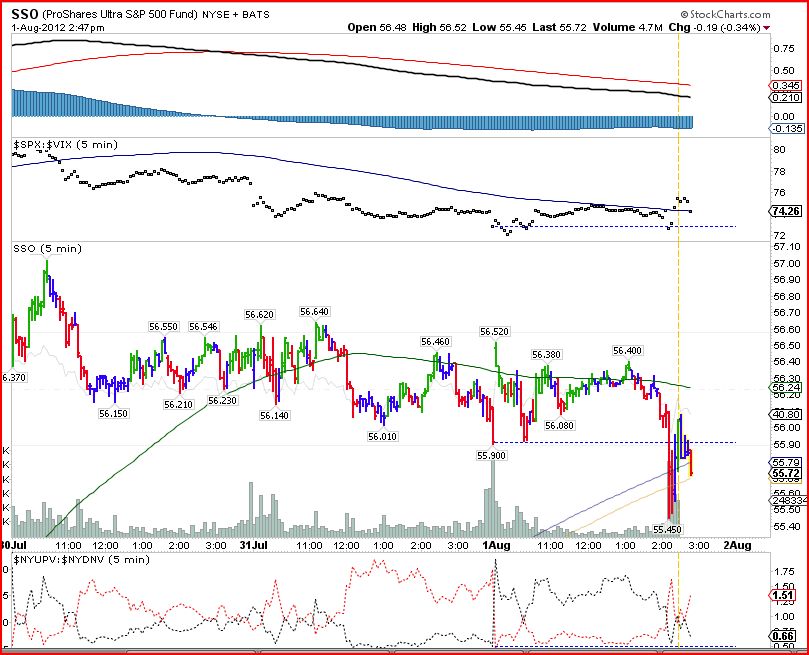Click the 40.80 axis value tag
The width and height of the screenshot is (809, 655).
pos(786,414)
